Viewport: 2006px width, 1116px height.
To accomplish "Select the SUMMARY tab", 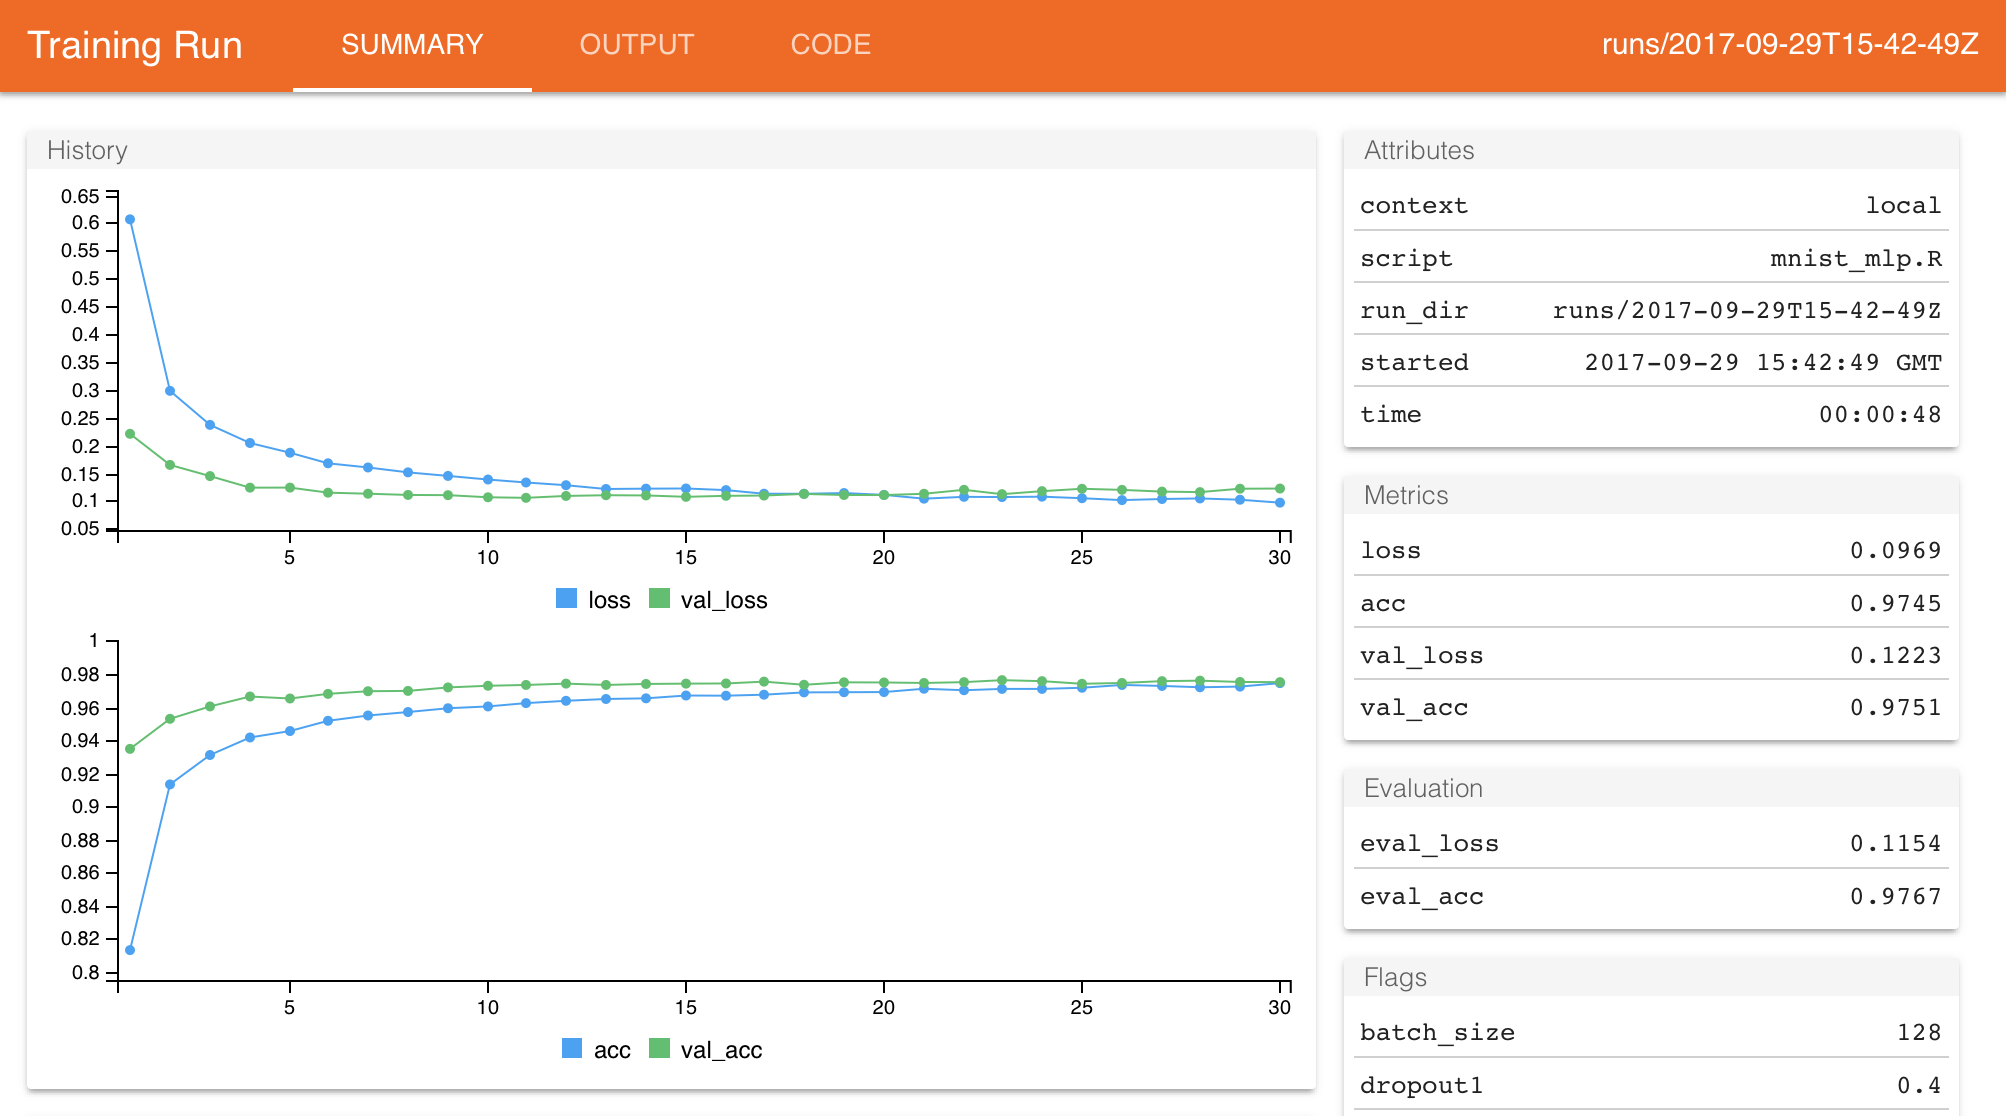I will tap(412, 45).
